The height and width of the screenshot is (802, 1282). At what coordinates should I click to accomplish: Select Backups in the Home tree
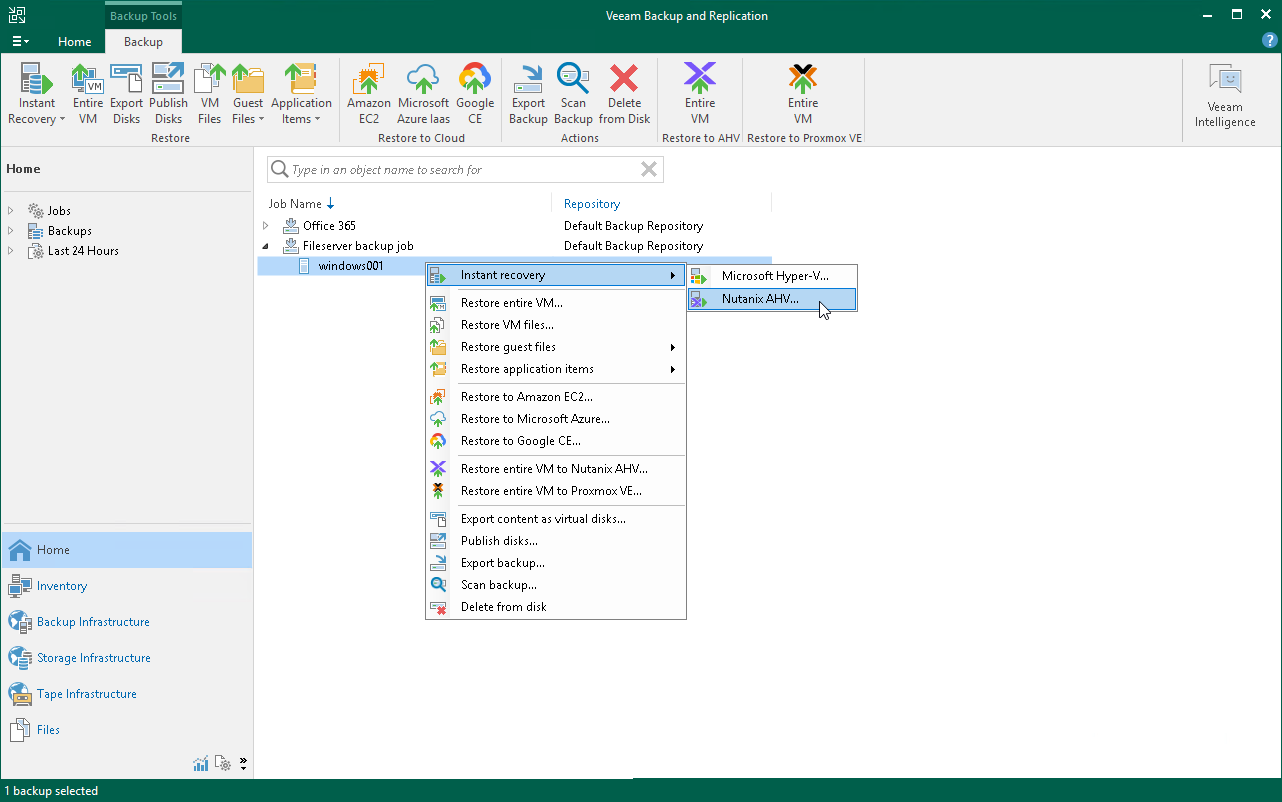point(69,231)
